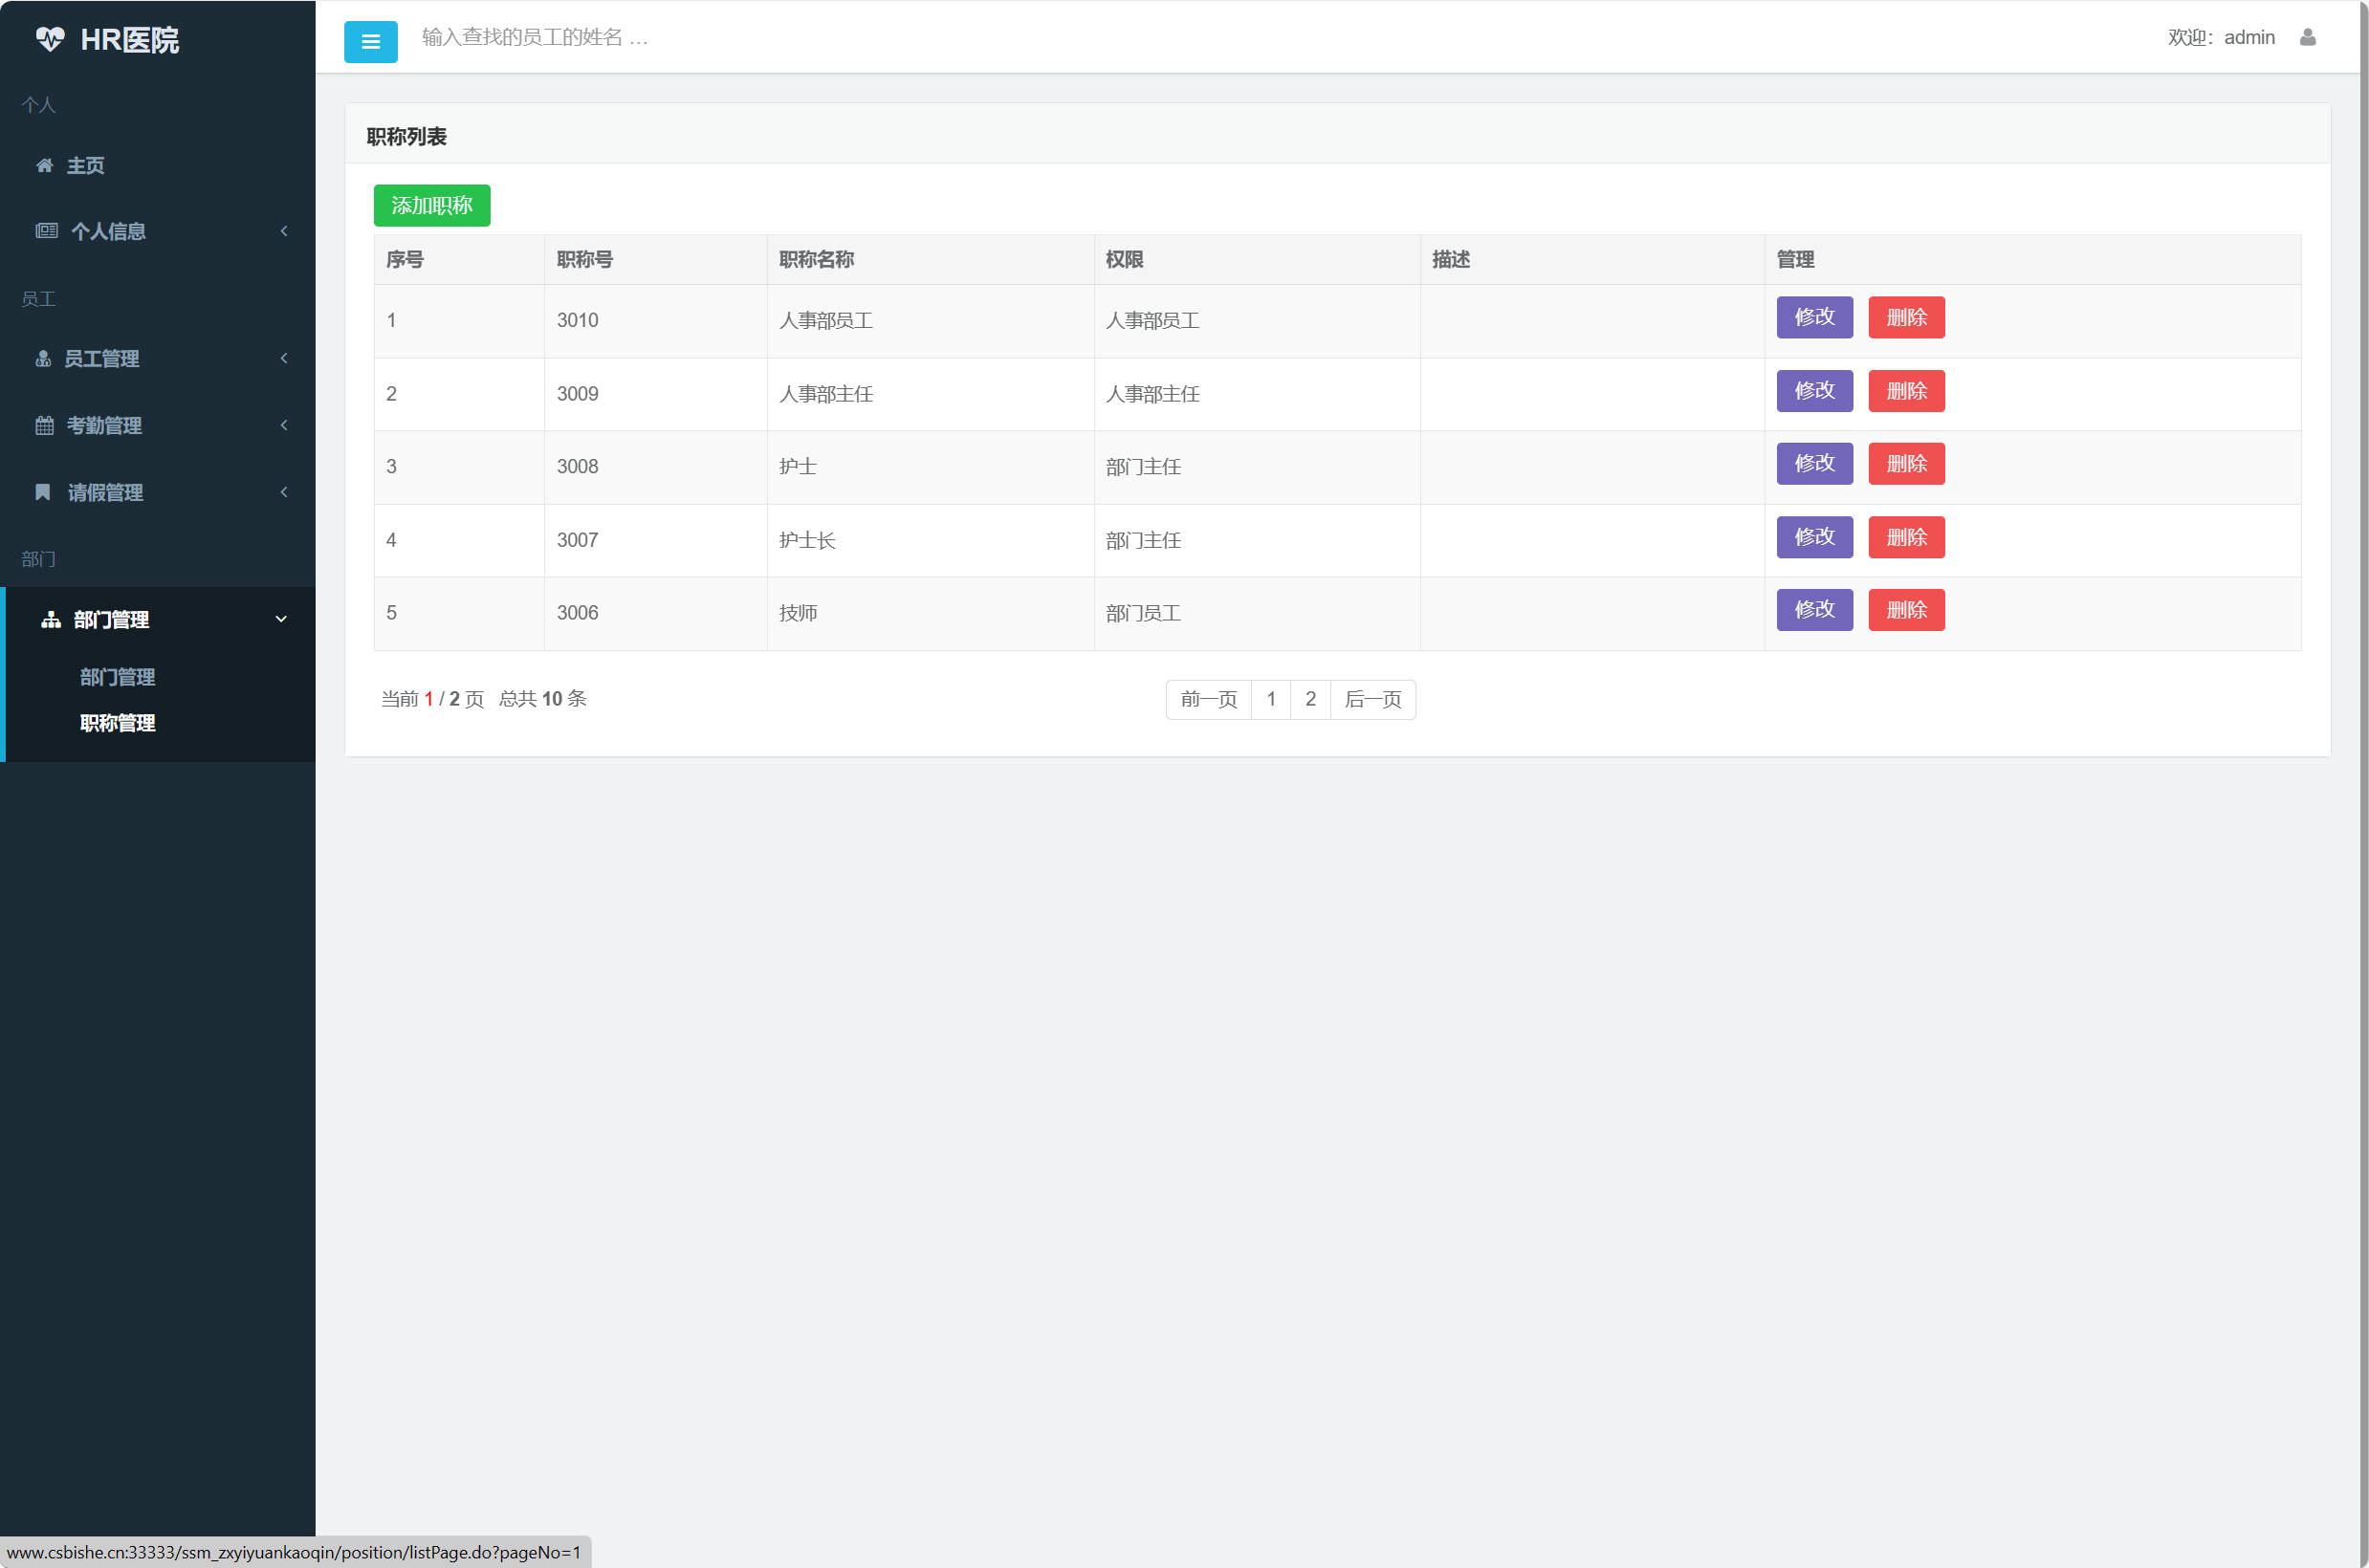Click the HR医院 heartbeat logo icon
The height and width of the screenshot is (1568, 2369).
point(49,39)
